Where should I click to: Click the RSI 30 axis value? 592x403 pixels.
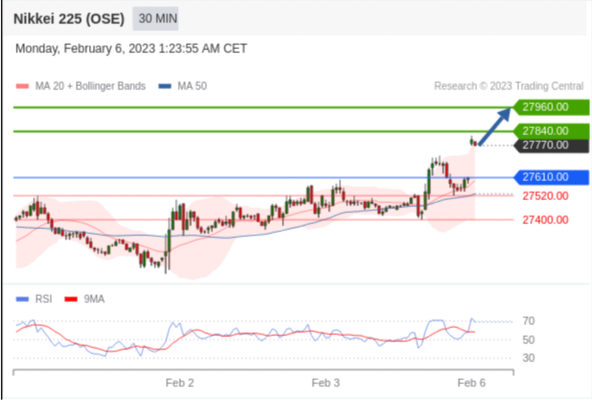tap(528, 358)
